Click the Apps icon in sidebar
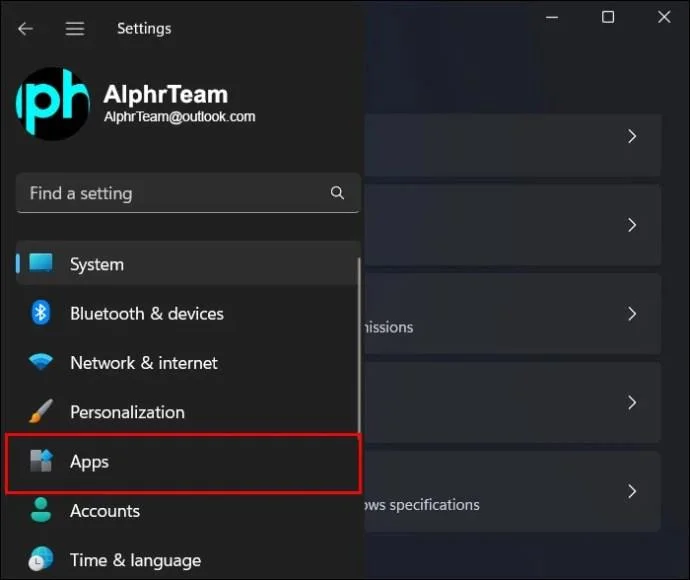 (x=41, y=461)
